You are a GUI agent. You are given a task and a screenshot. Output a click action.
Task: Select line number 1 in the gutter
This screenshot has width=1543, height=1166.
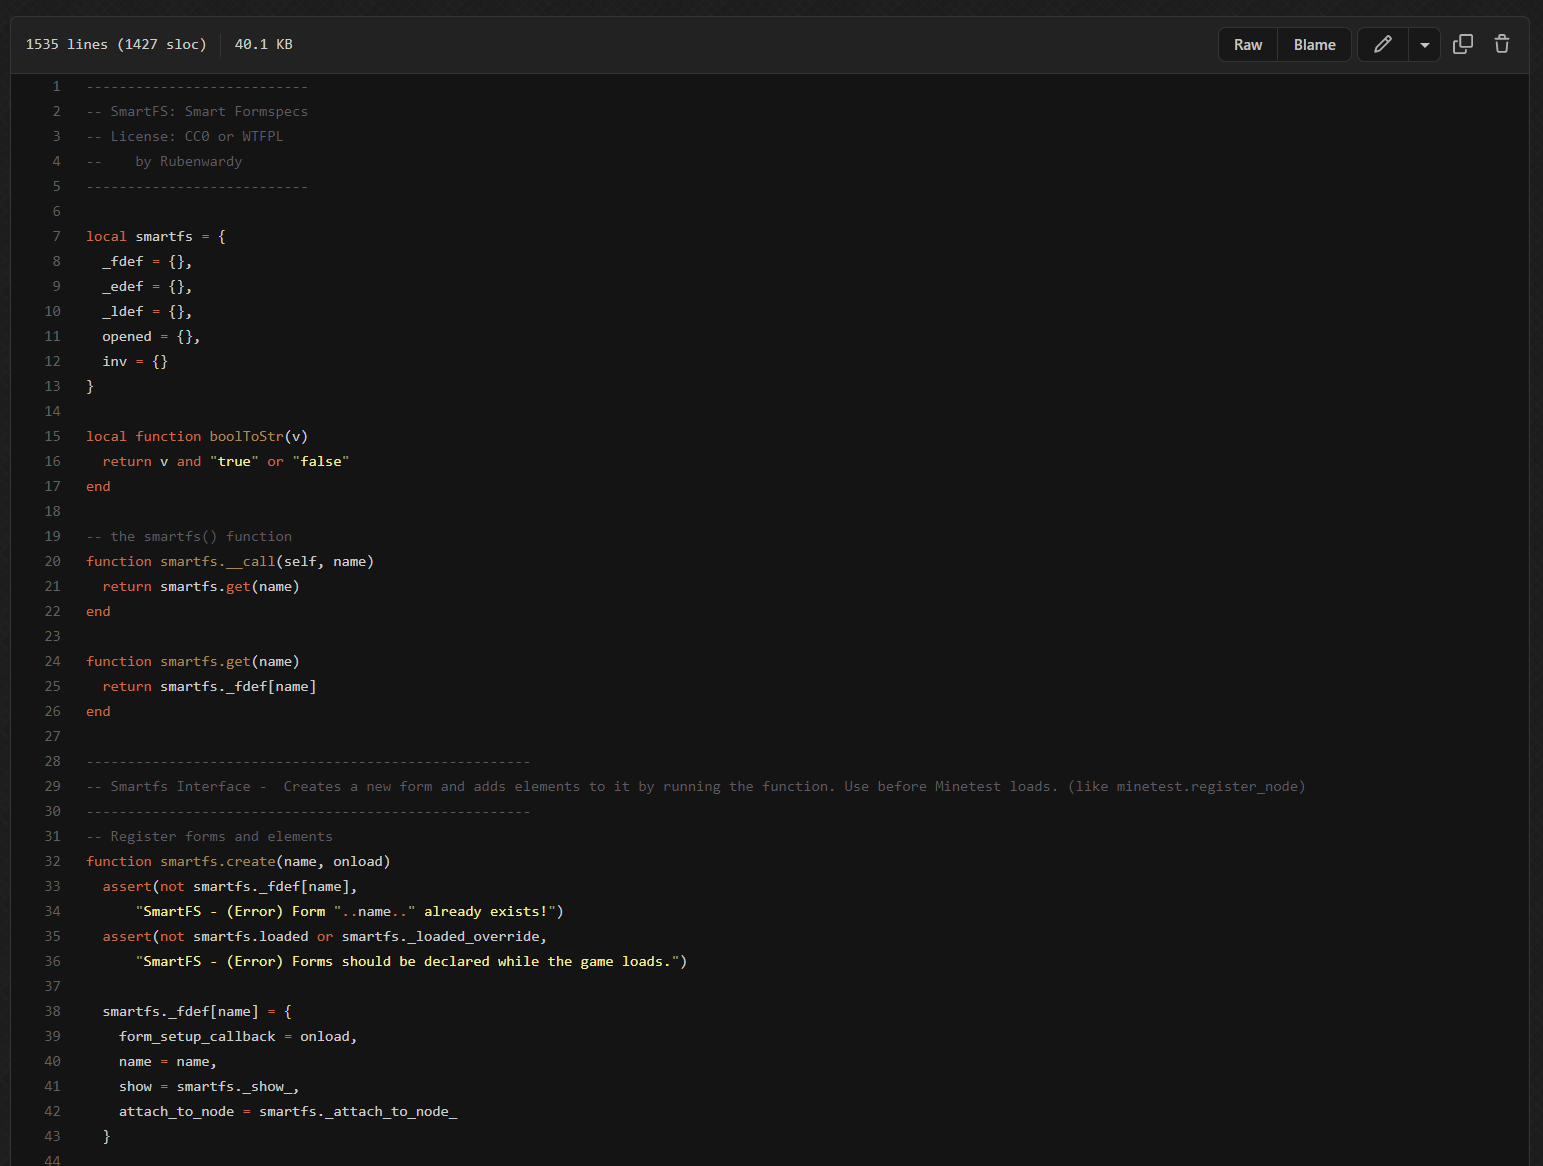click(56, 87)
